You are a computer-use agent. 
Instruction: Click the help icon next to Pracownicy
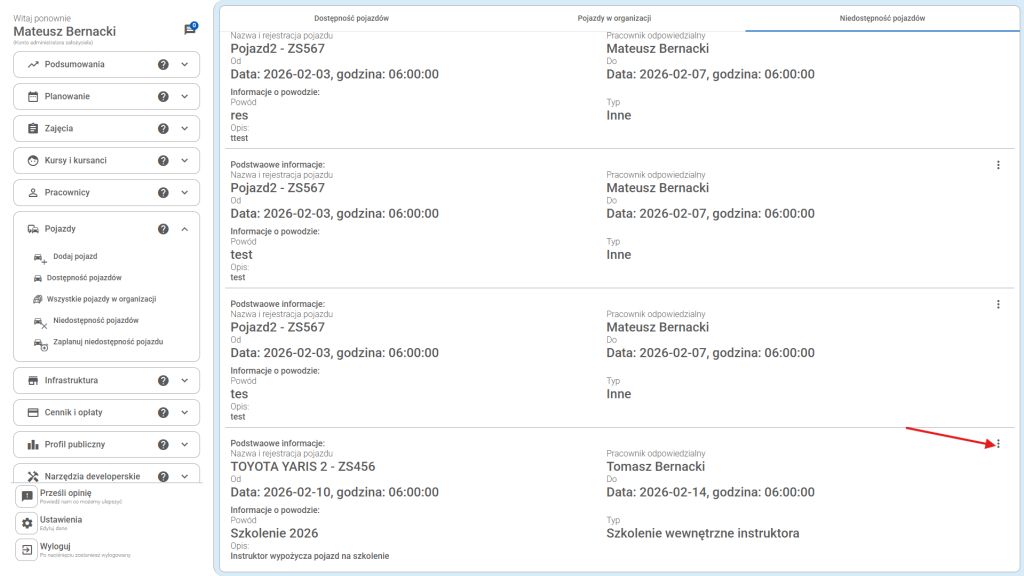[x=163, y=193]
